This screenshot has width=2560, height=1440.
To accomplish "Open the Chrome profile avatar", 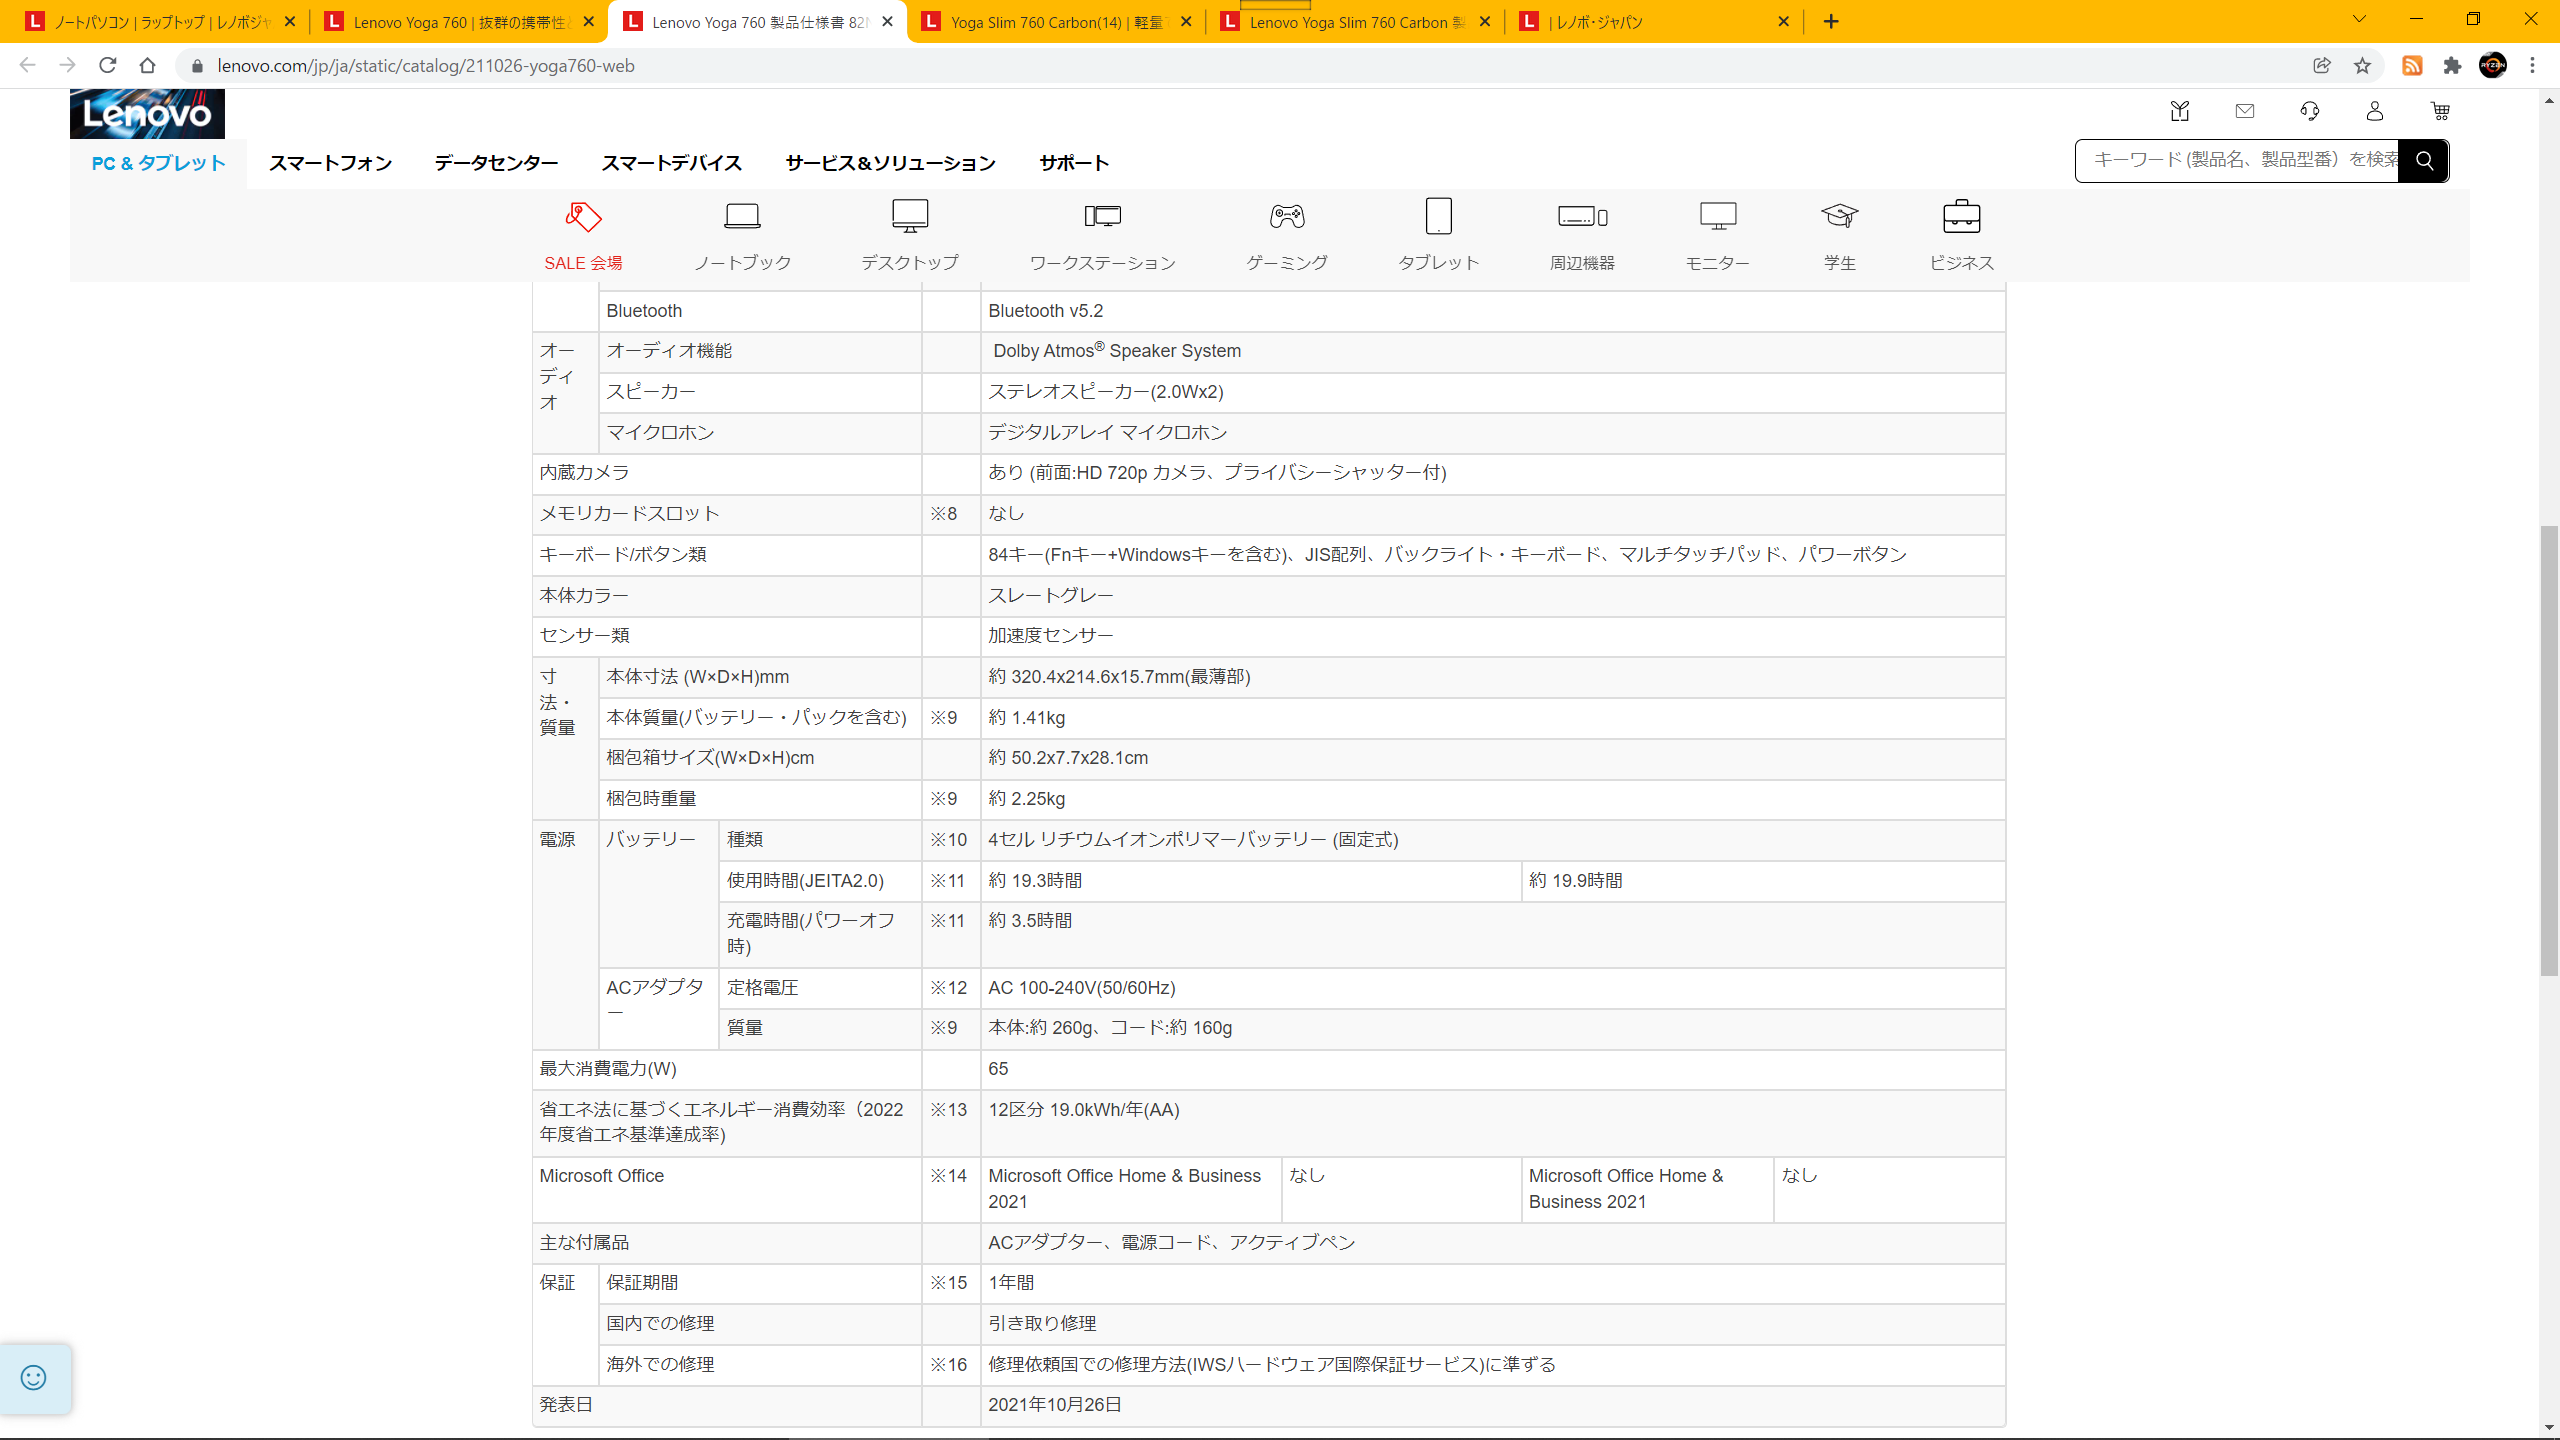I will point(2493,66).
